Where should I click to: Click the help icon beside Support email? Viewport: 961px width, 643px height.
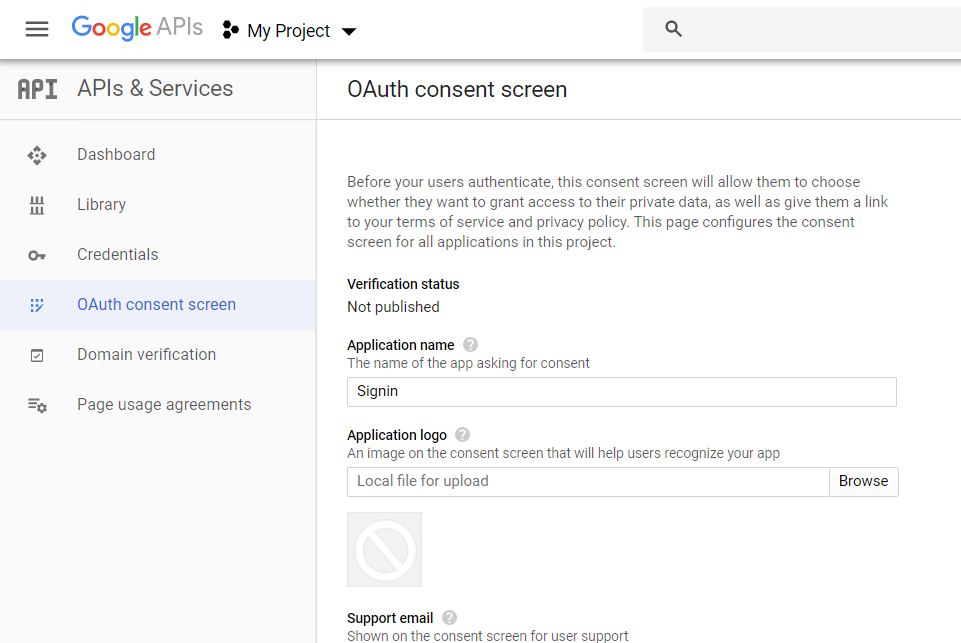(x=449, y=617)
